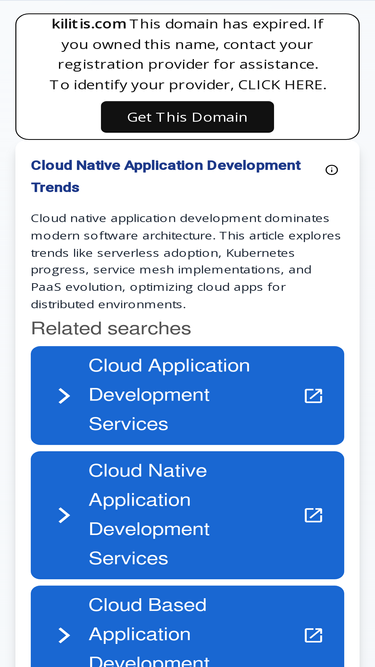Screen dimensions: 375x667
Task: Click the CLICK HERE provider link
Action: click(x=281, y=85)
